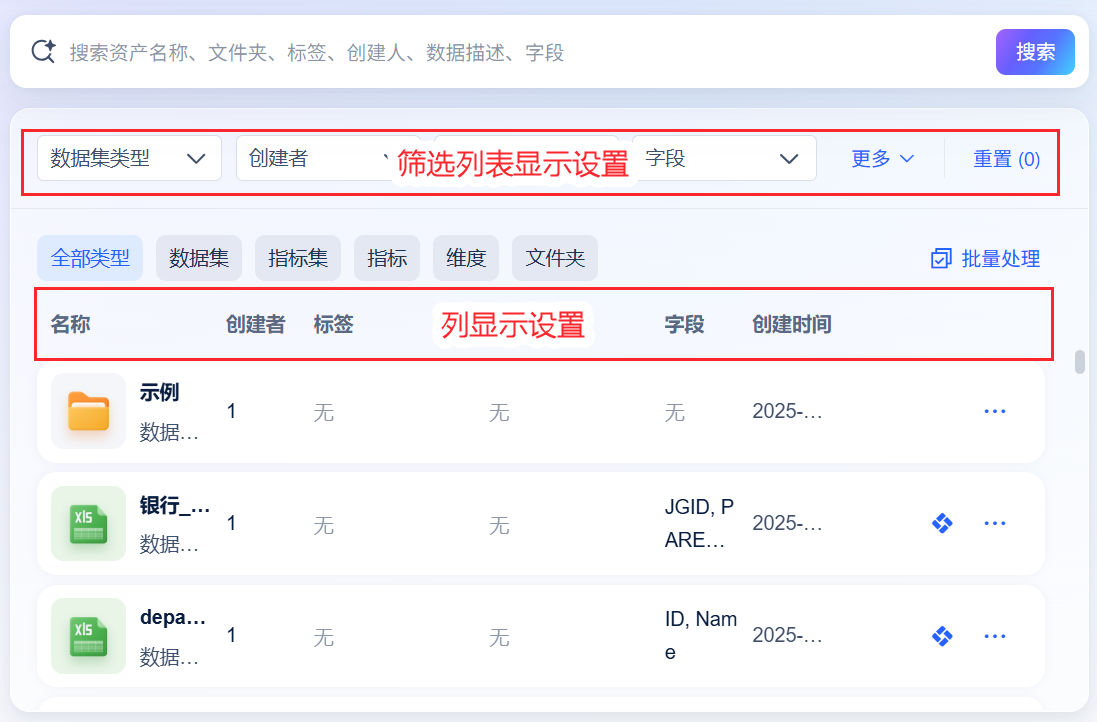Click the AI search magnifier icon
The height and width of the screenshot is (722, 1097).
(43, 51)
